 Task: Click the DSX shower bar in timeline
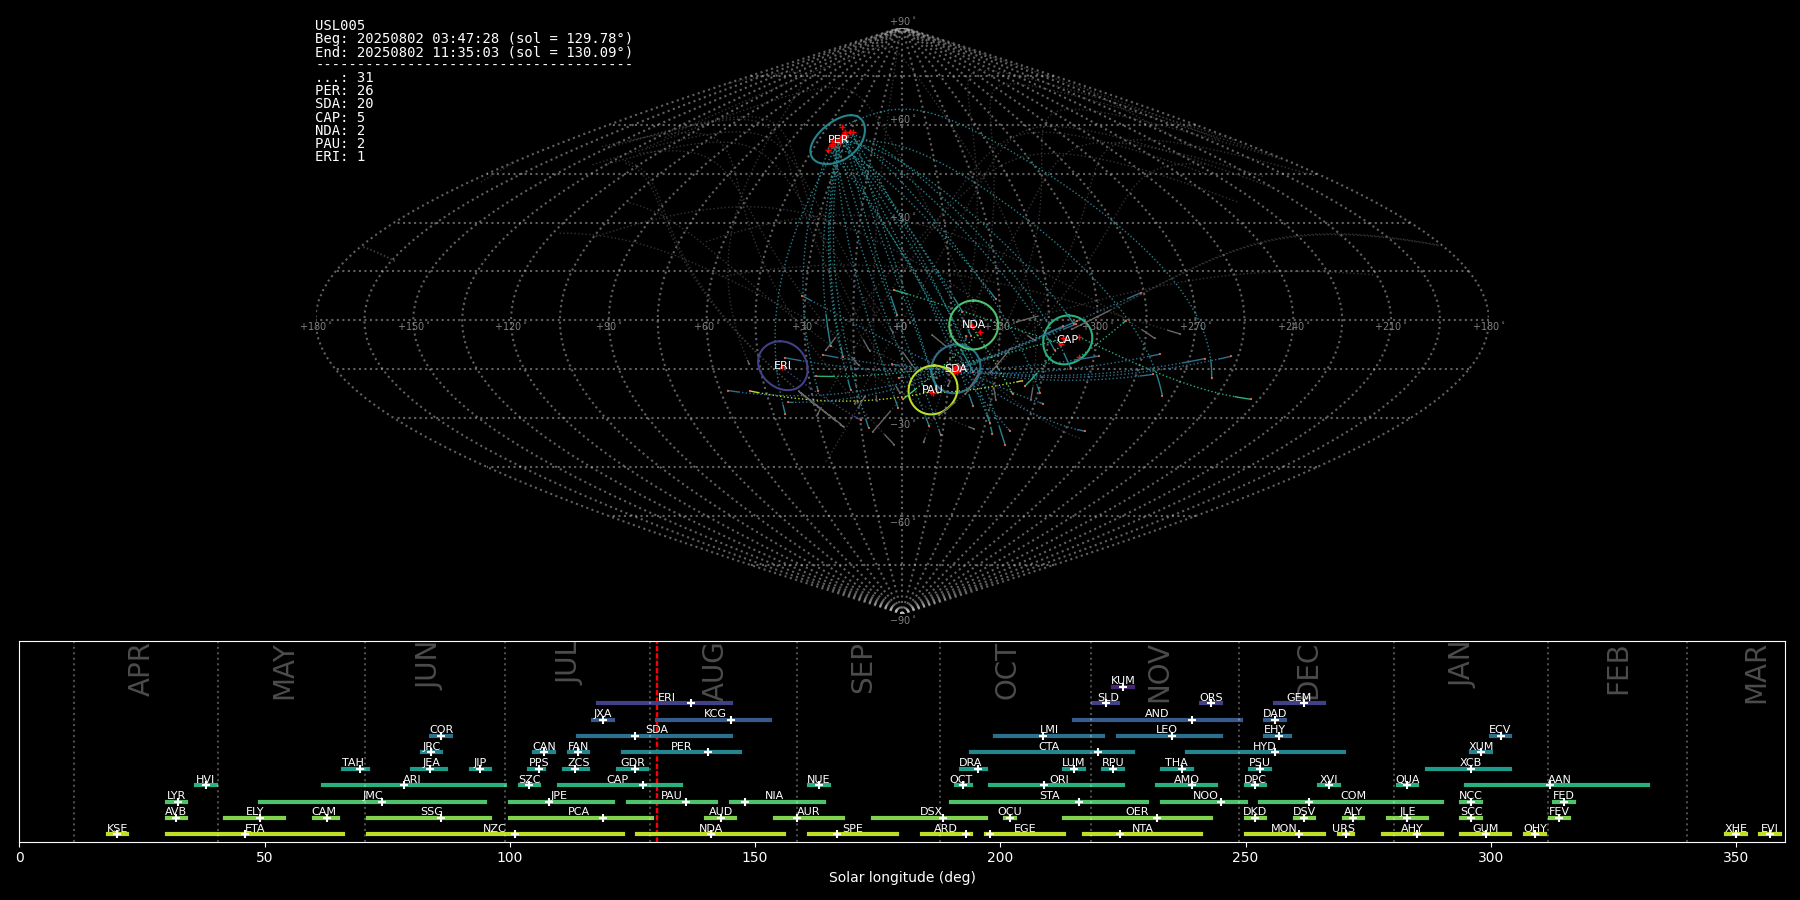[929, 818]
